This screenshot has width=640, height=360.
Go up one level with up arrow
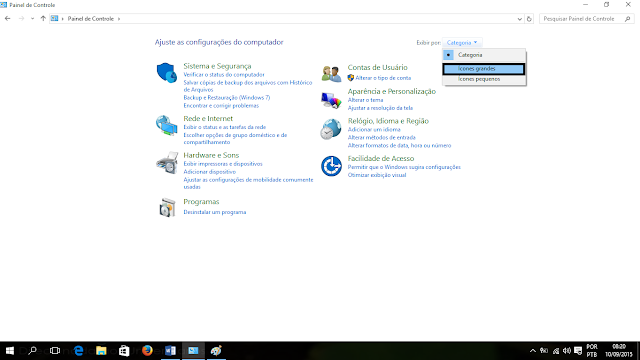click(43, 18)
